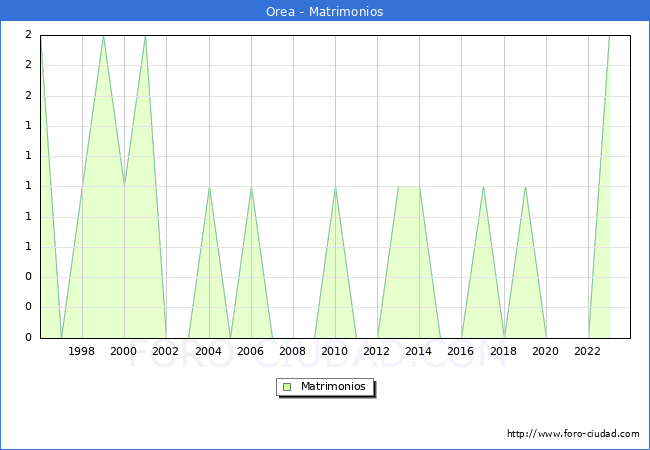Select the 2016 x-axis label
This screenshot has height=450, width=650.
[x=461, y=351]
